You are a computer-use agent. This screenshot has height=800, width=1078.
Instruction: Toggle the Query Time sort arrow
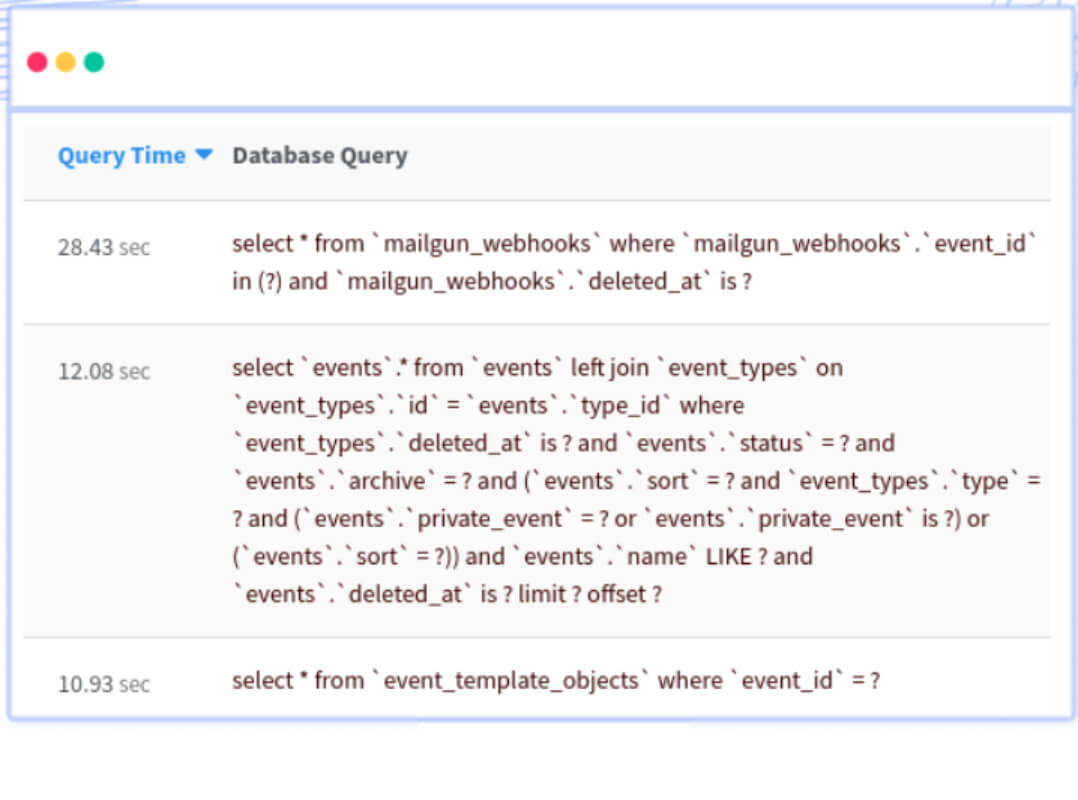tap(204, 154)
